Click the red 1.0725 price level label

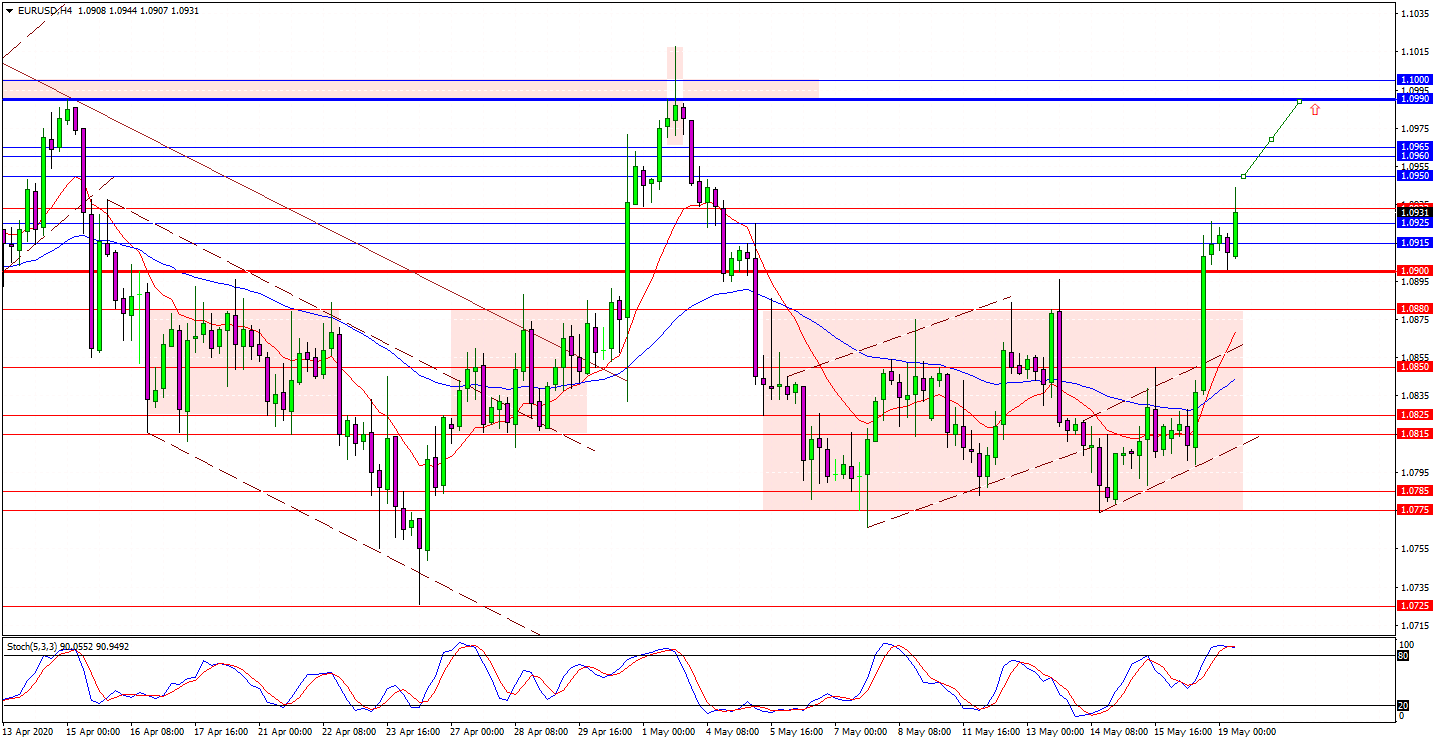[x=1414, y=606]
